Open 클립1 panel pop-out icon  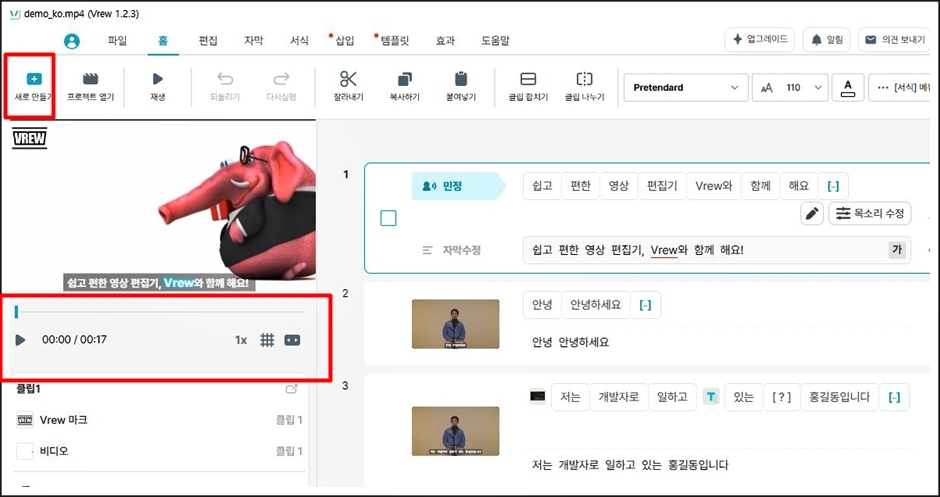292,389
